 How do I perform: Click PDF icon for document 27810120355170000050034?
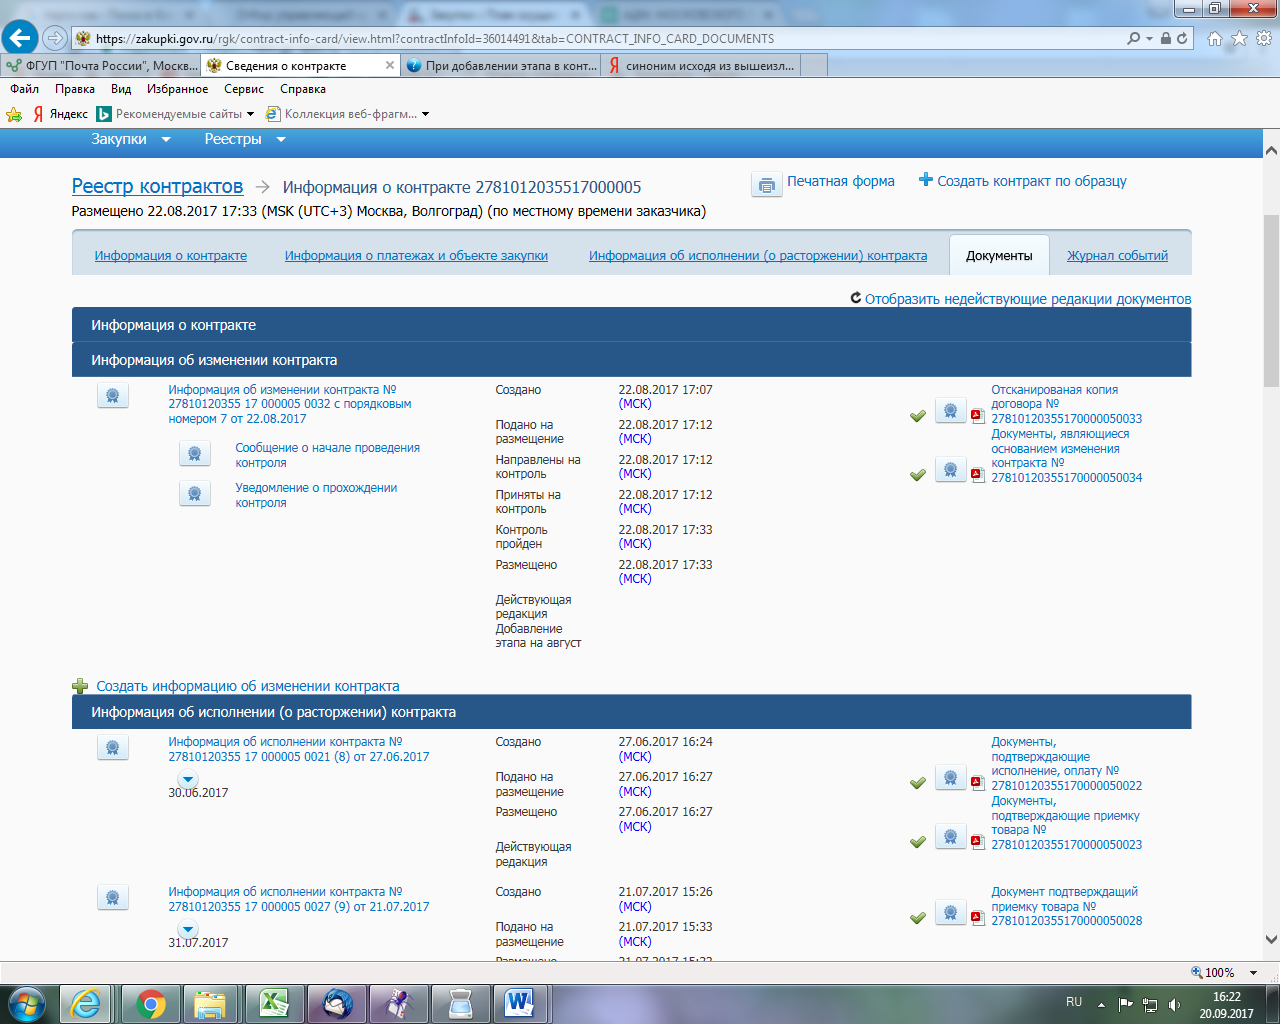pyautogui.click(x=978, y=475)
